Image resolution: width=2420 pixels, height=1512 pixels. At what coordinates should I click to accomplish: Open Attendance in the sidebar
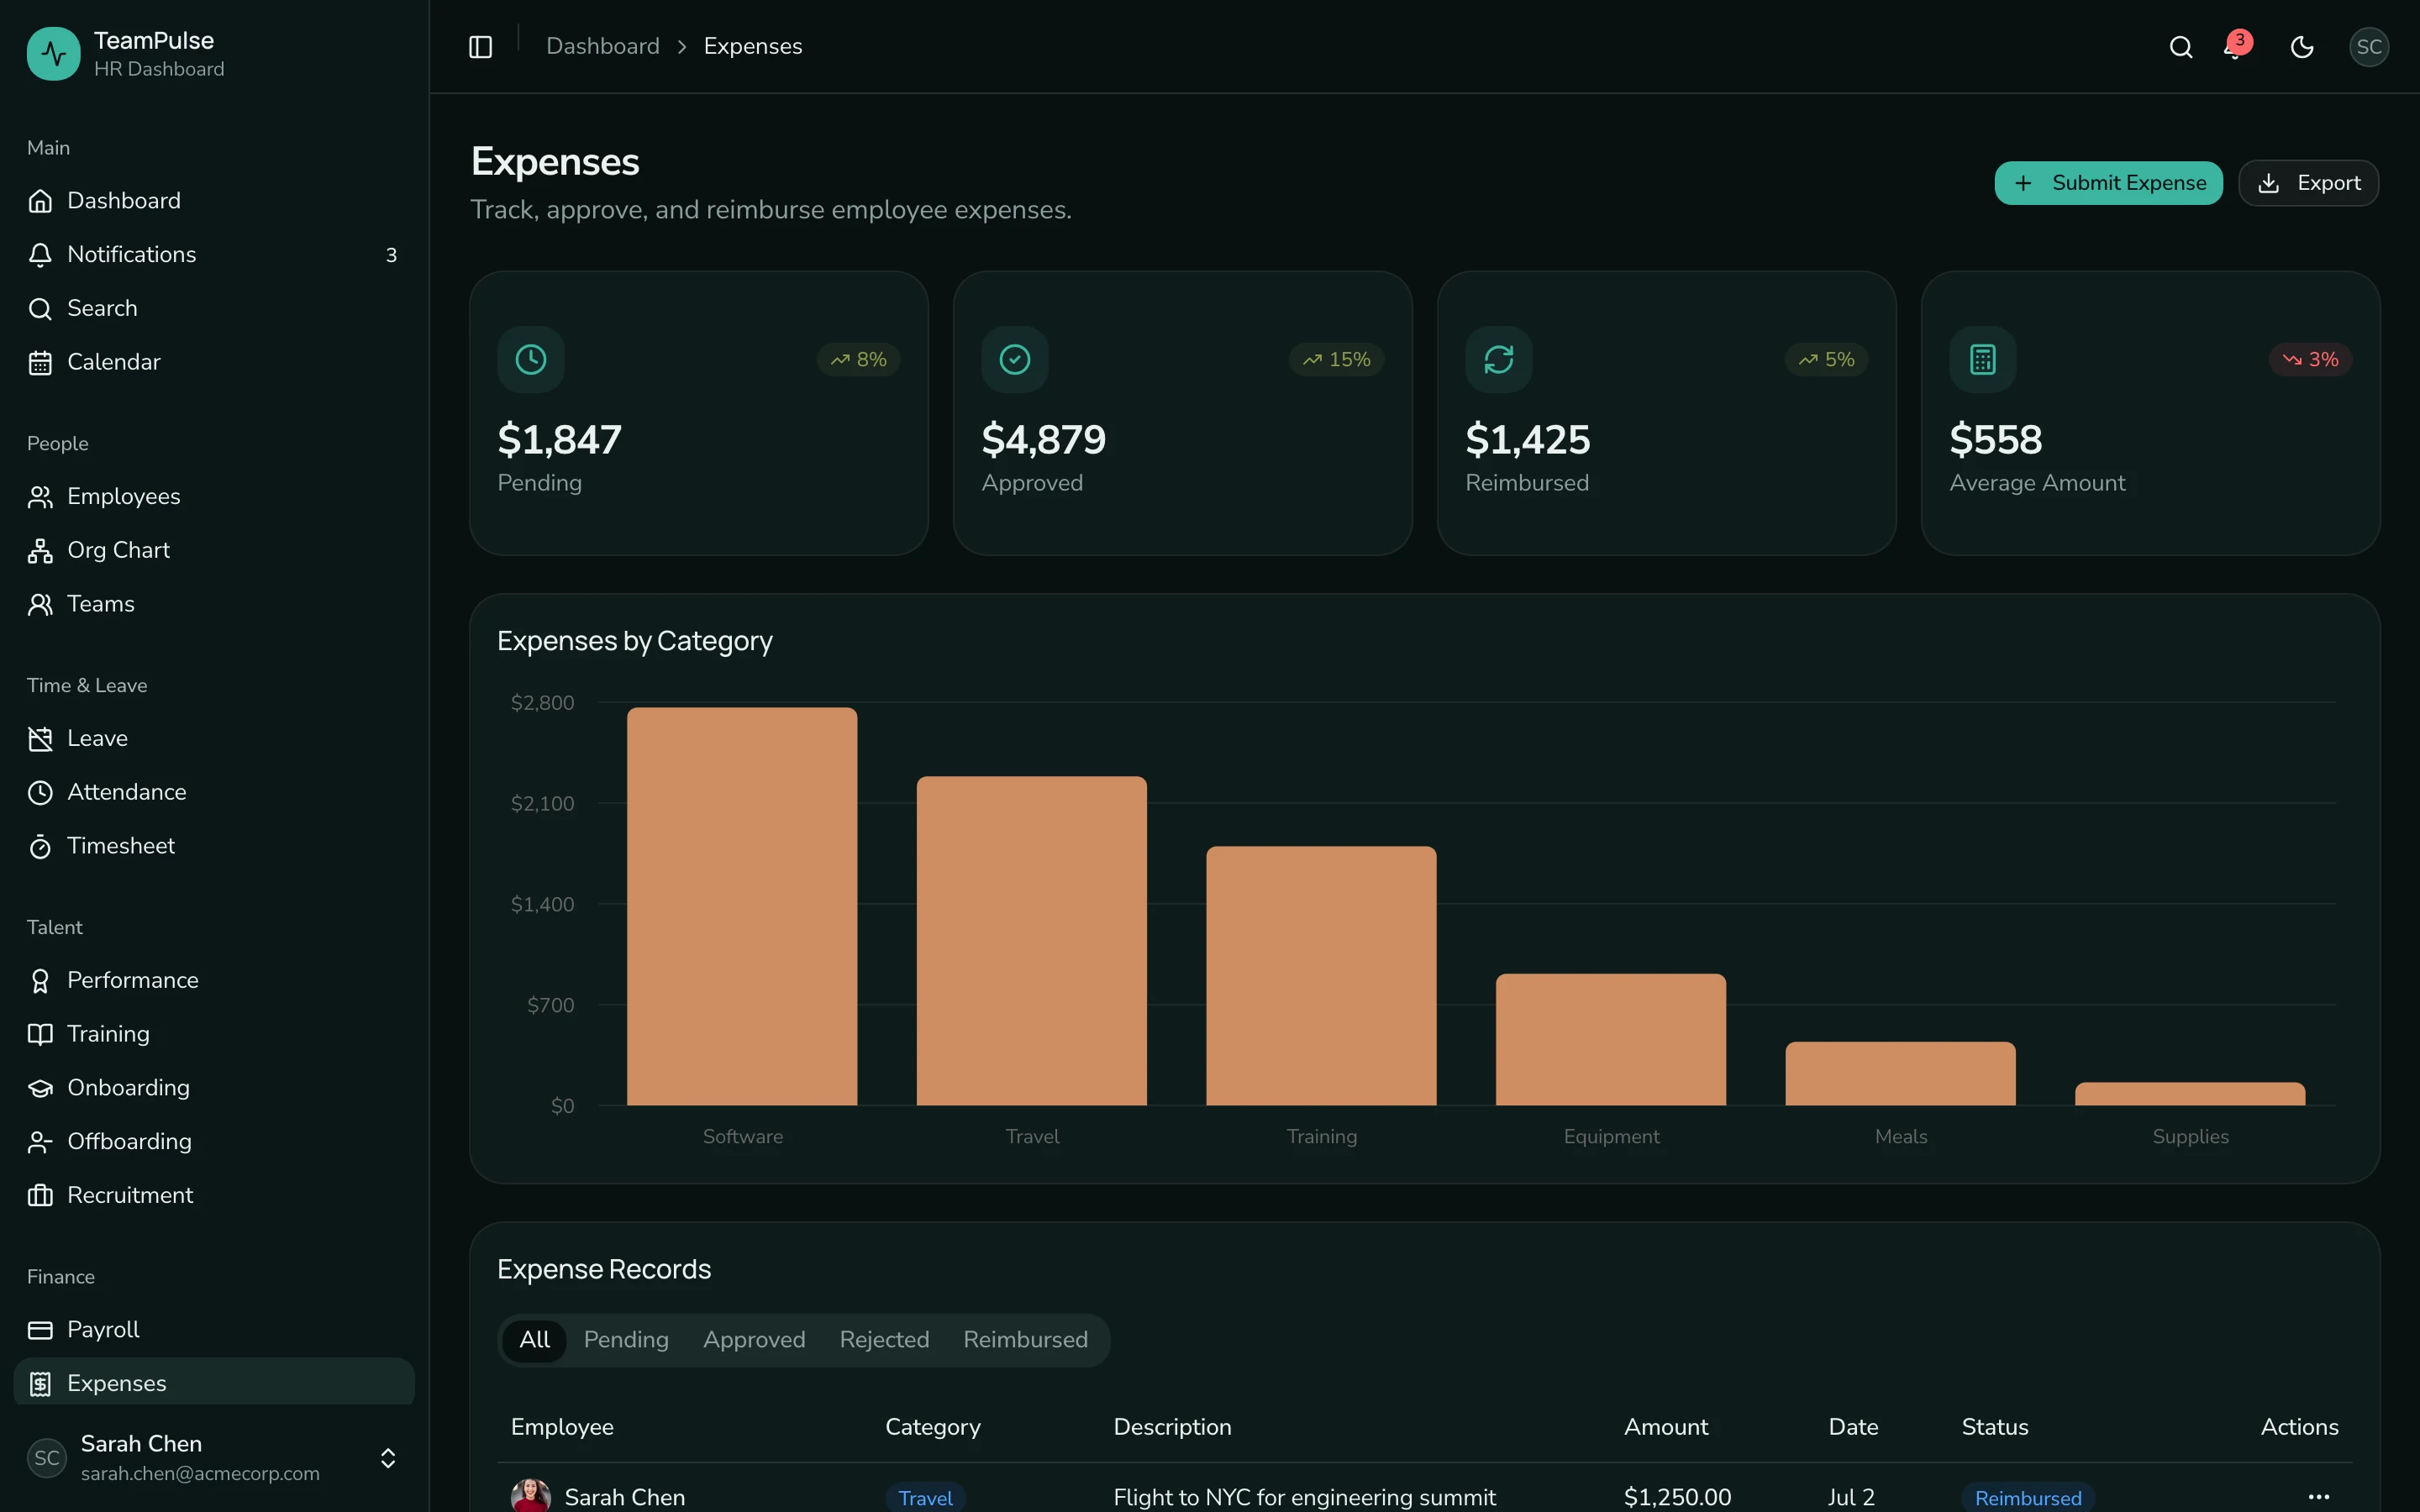[x=214, y=792]
